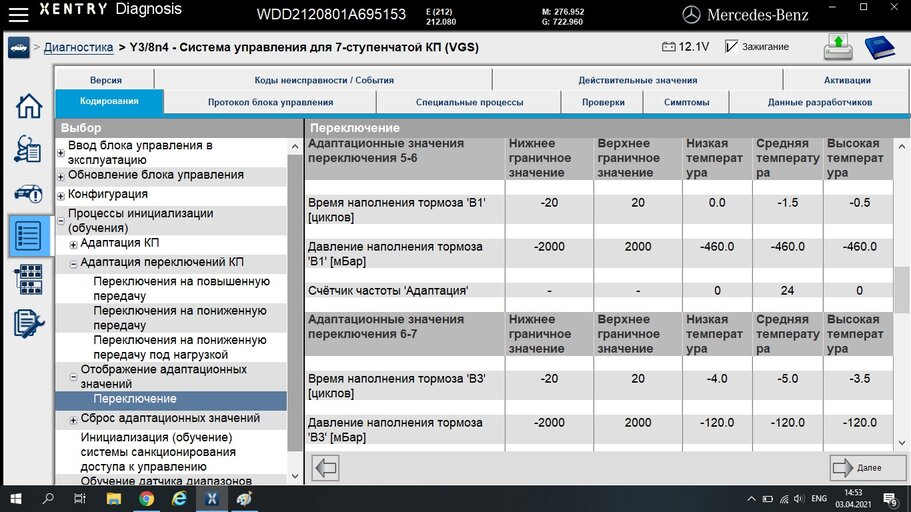This screenshot has width=911, height=512.
Task: Click the print/export icon with green arrow
Action: click(838, 47)
